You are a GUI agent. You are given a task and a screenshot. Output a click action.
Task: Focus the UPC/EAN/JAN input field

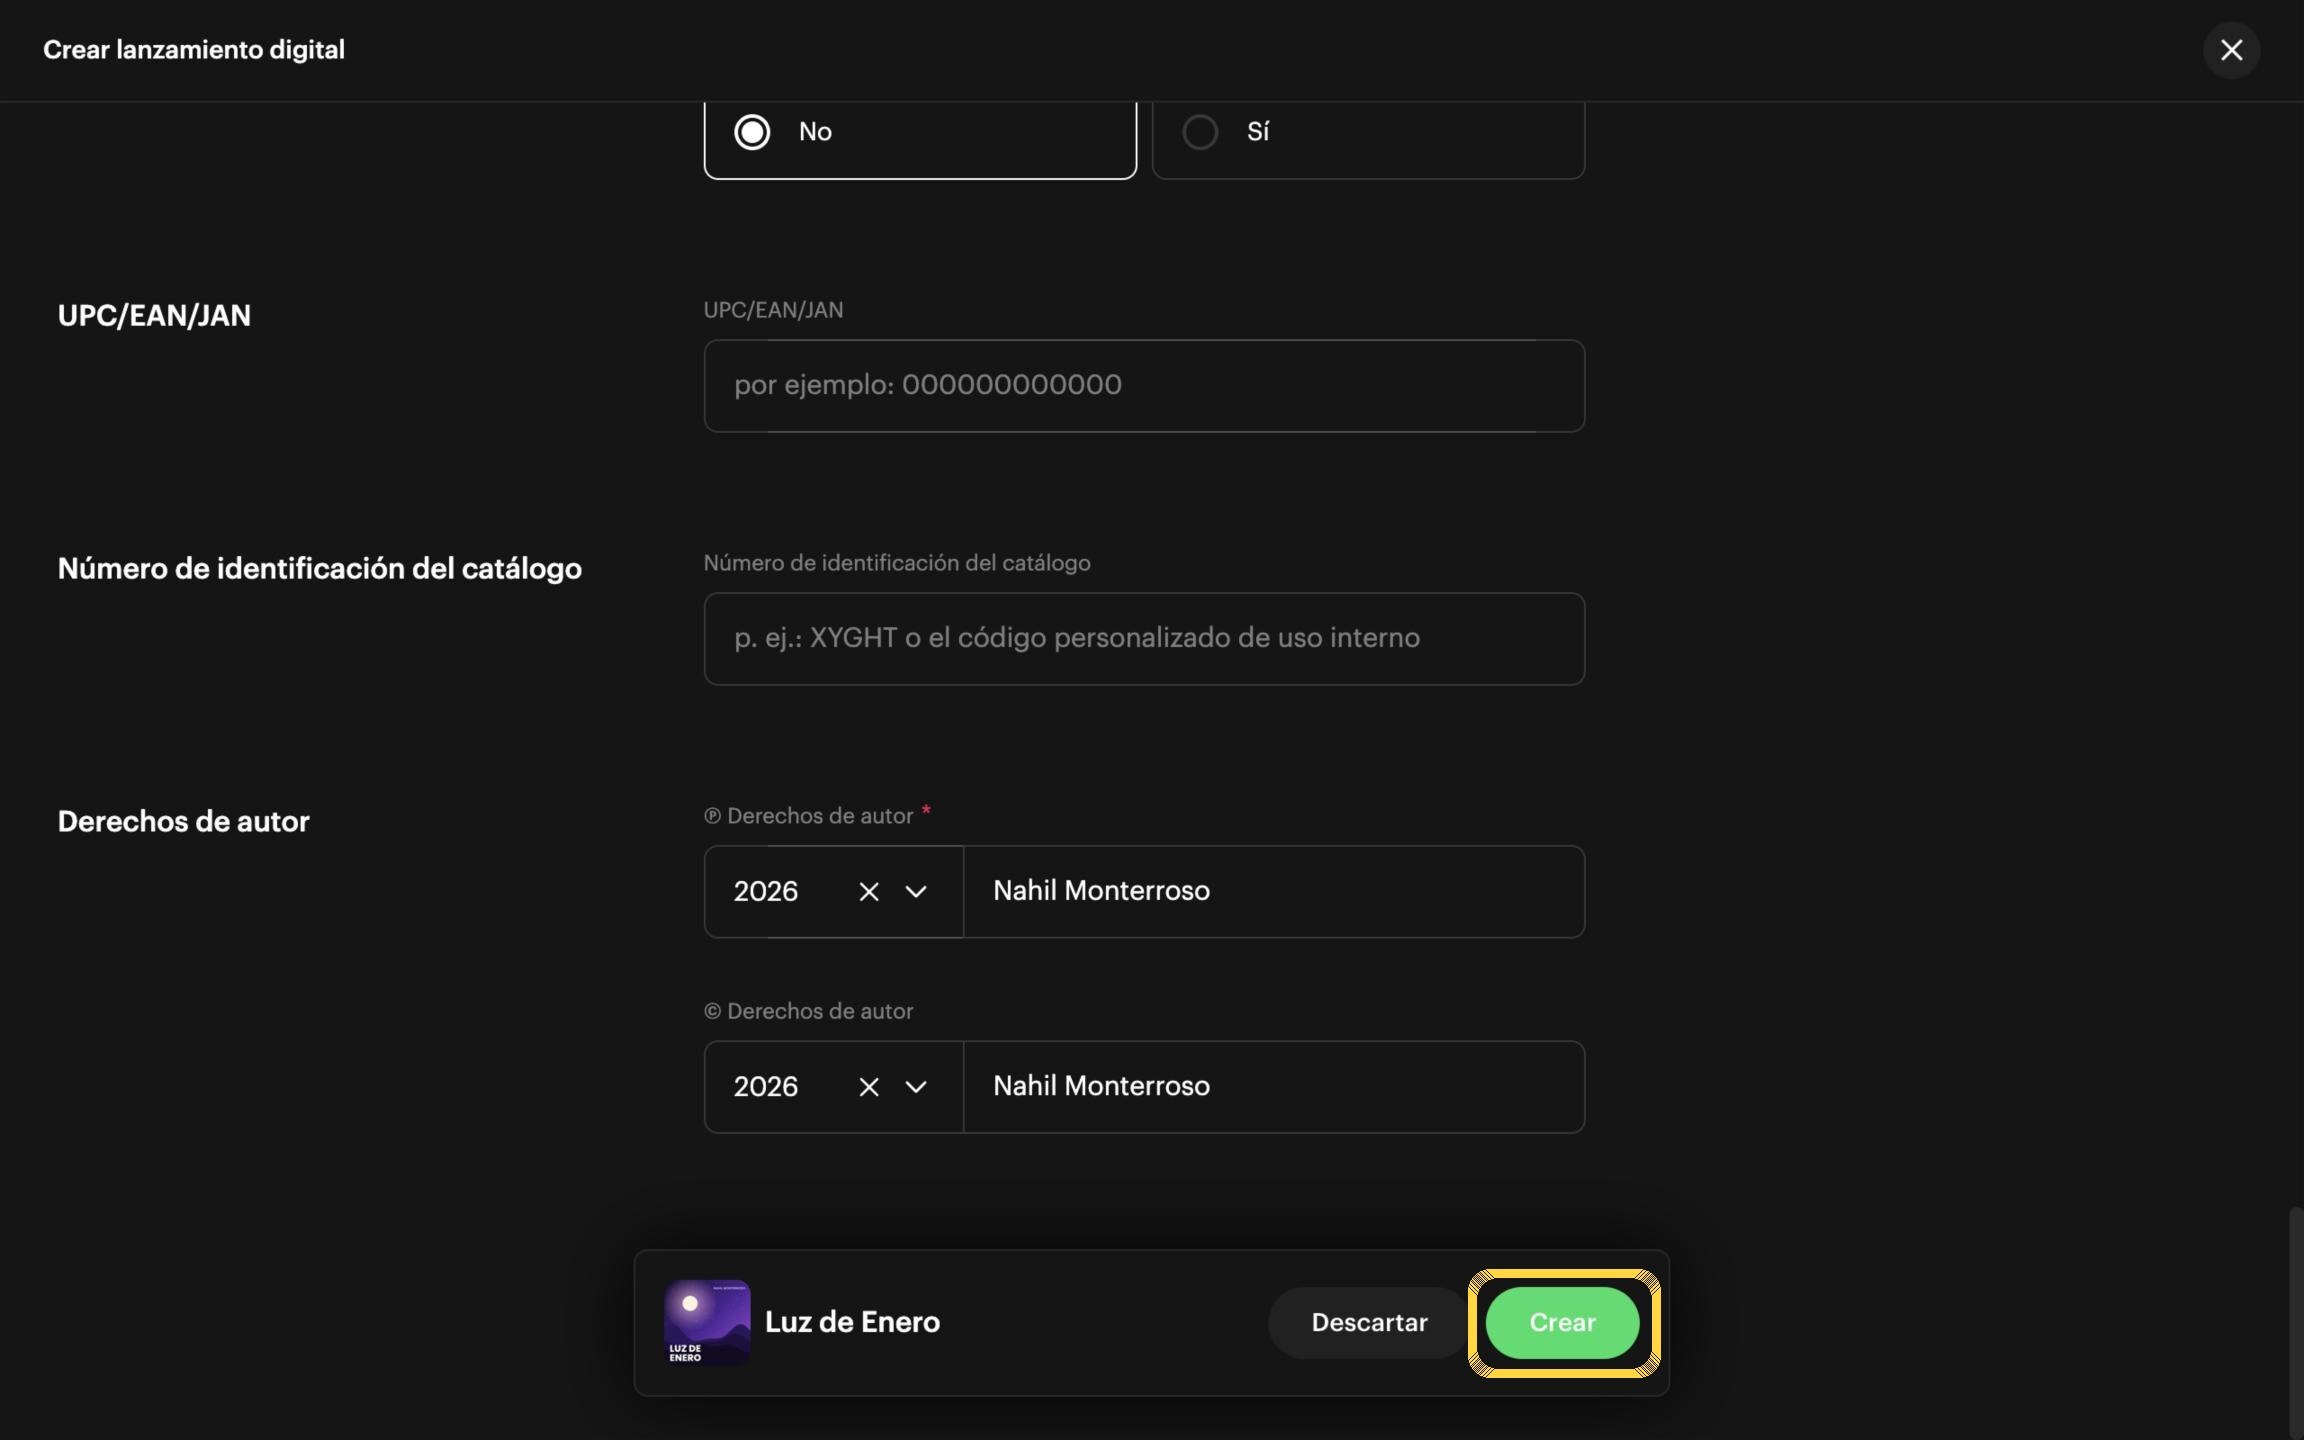(x=1144, y=386)
